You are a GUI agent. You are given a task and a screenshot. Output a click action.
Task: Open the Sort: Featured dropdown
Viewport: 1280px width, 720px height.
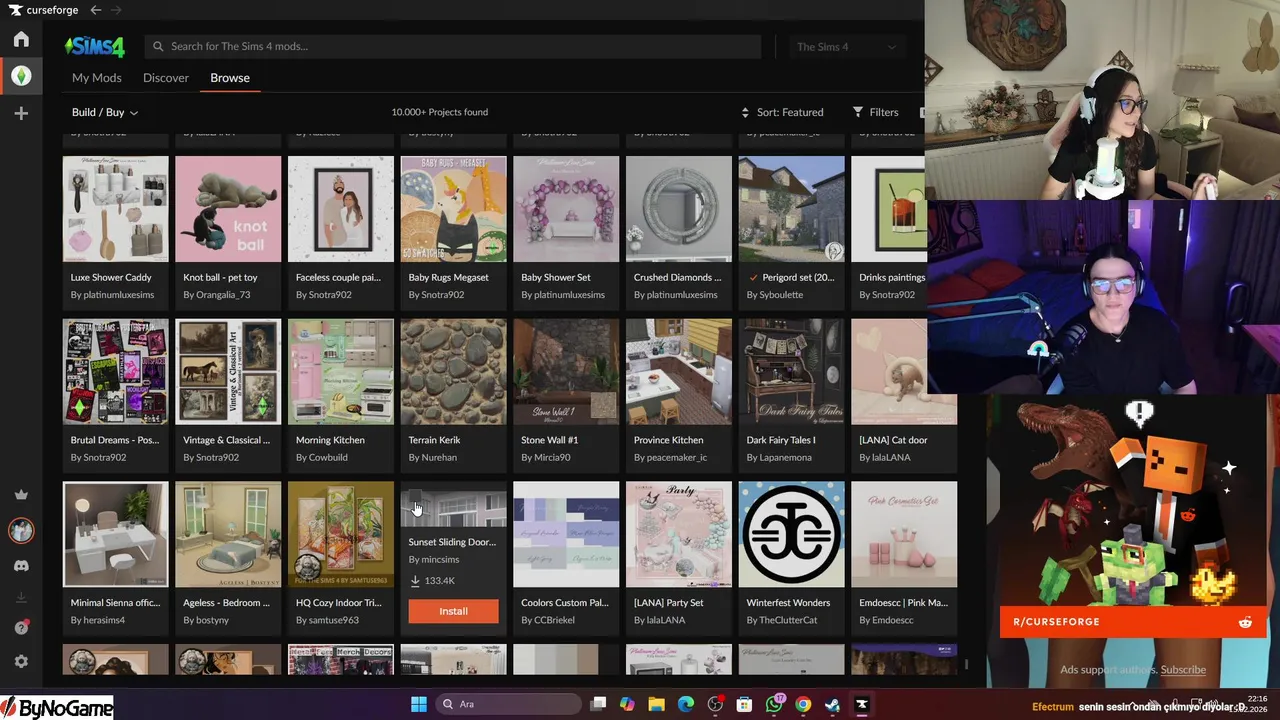click(782, 112)
